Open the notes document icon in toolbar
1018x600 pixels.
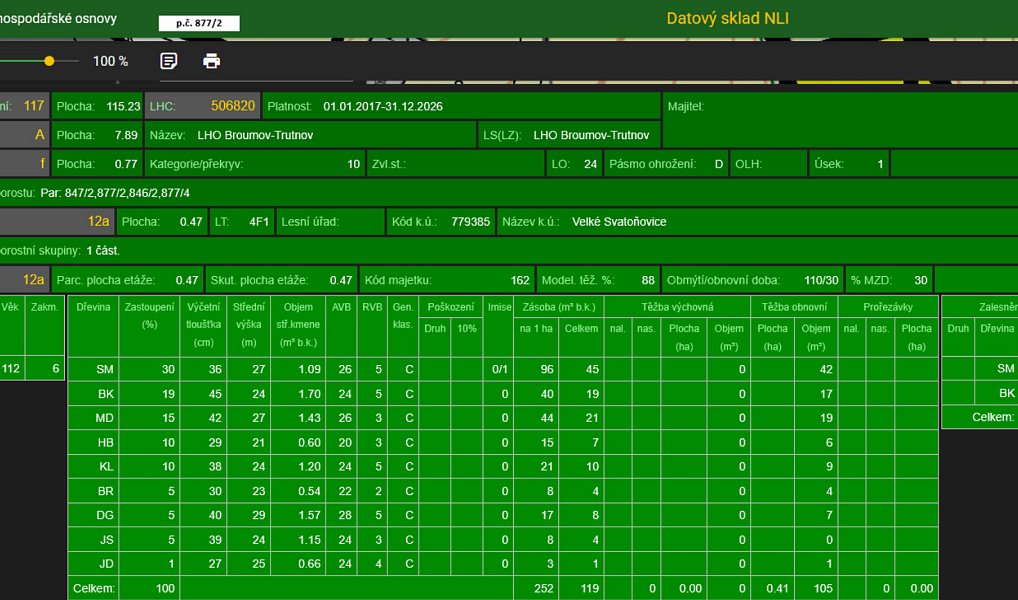click(x=169, y=61)
